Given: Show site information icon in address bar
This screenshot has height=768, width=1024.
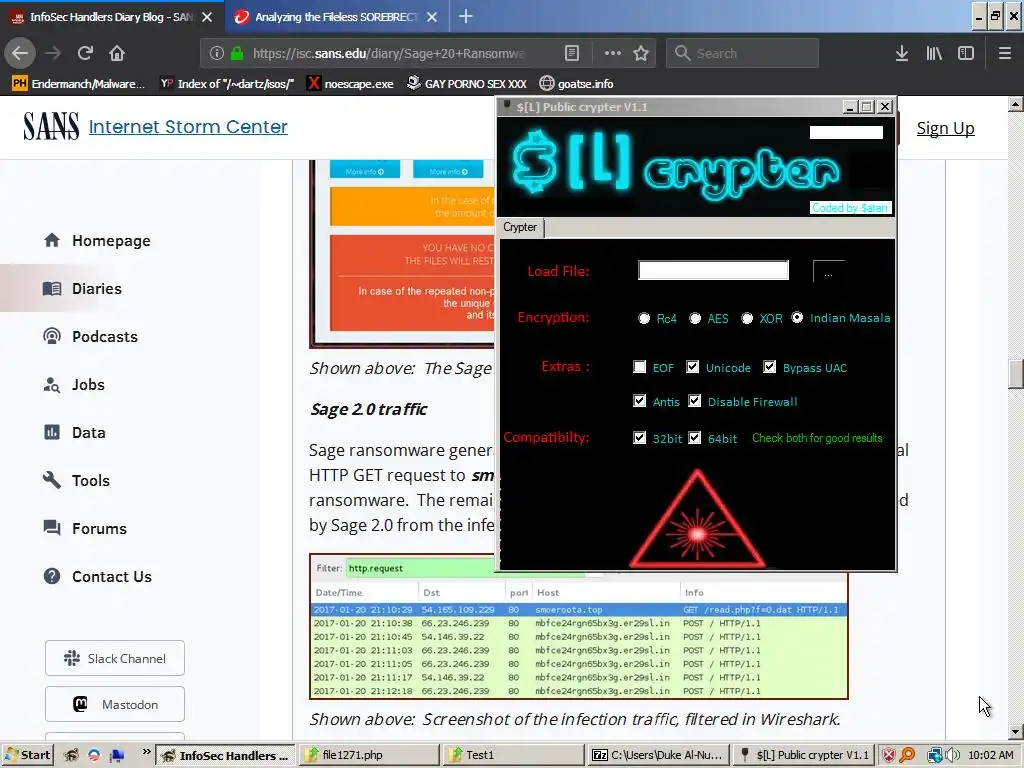Looking at the screenshot, I should click(x=217, y=53).
